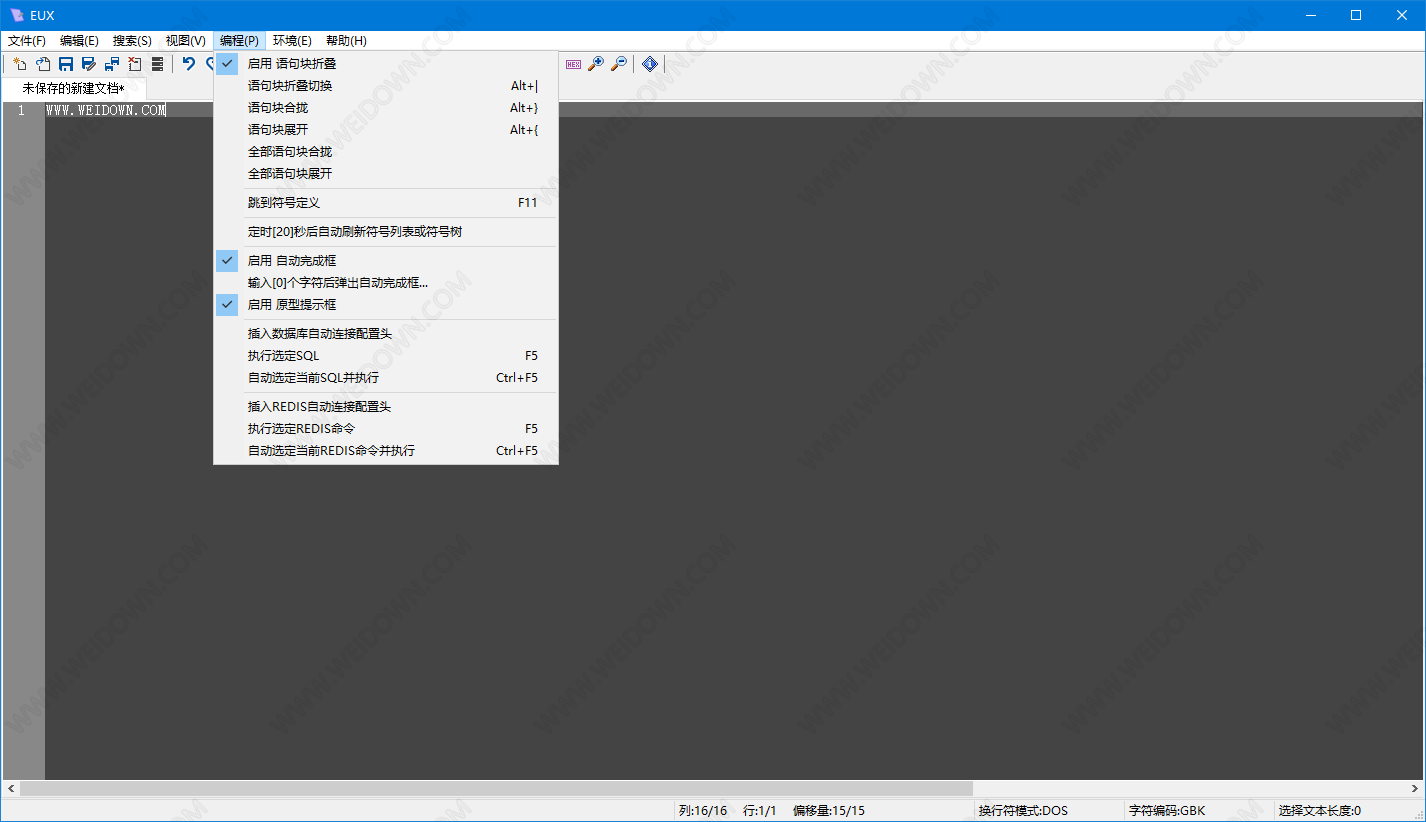The image size is (1426, 822).
Task: Open the 视图(V) menu
Action: pyautogui.click(x=186, y=41)
